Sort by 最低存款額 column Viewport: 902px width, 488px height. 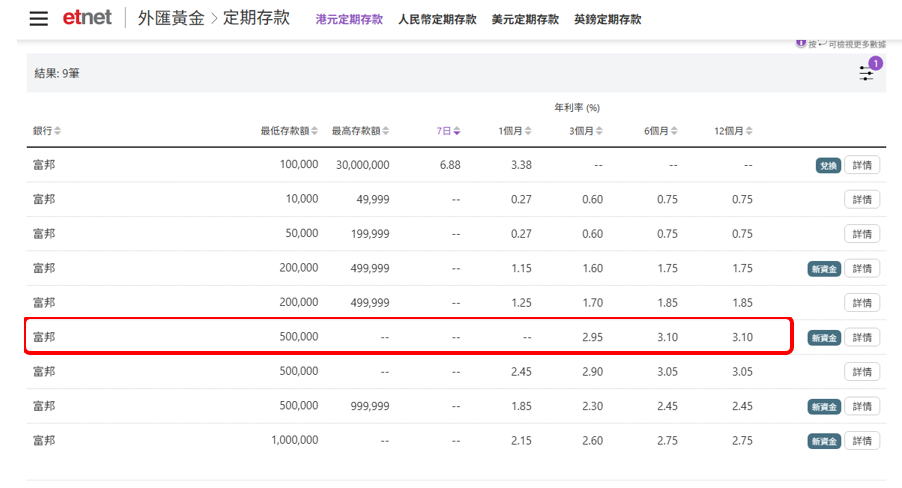pyautogui.click(x=289, y=131)
